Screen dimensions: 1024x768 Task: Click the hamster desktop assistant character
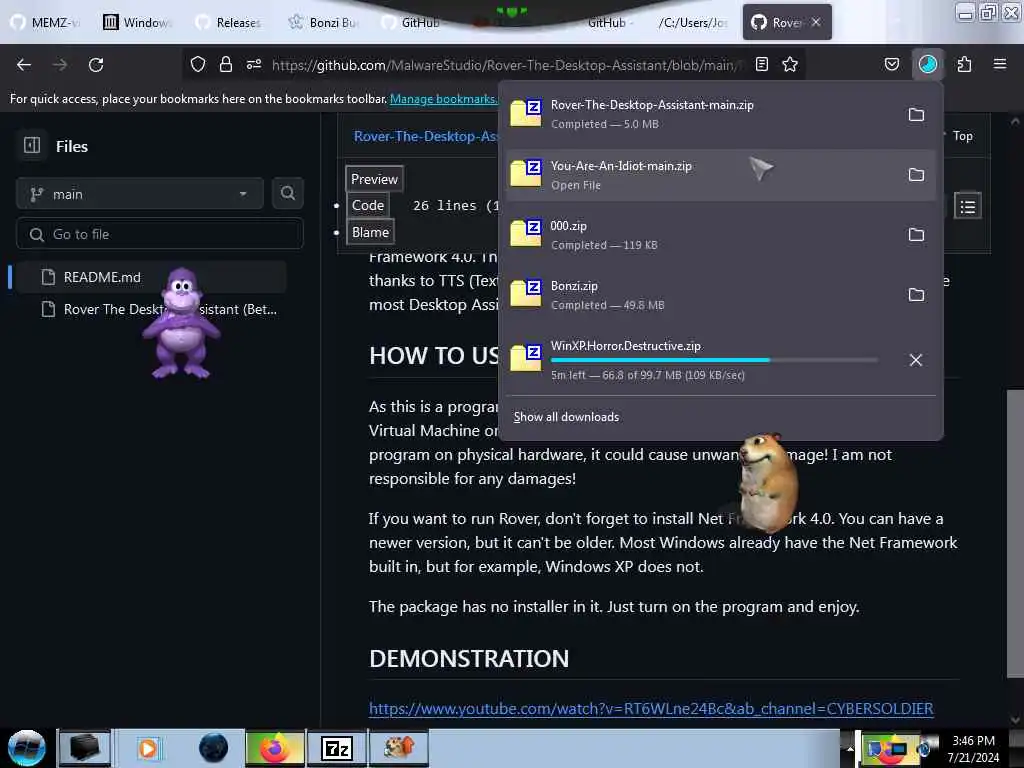tap(767, 482)
